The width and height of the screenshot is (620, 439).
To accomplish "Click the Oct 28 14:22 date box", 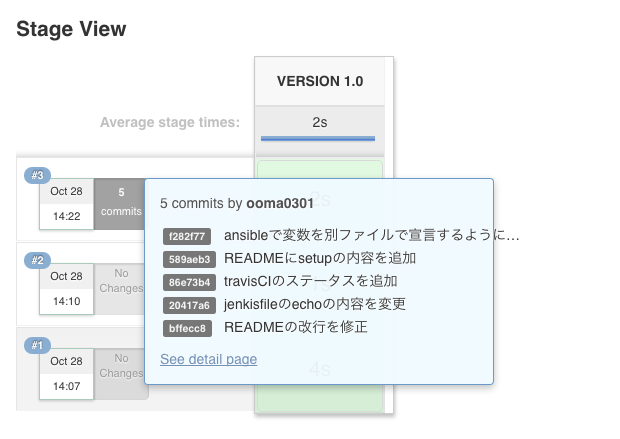I will pos(66,204).
